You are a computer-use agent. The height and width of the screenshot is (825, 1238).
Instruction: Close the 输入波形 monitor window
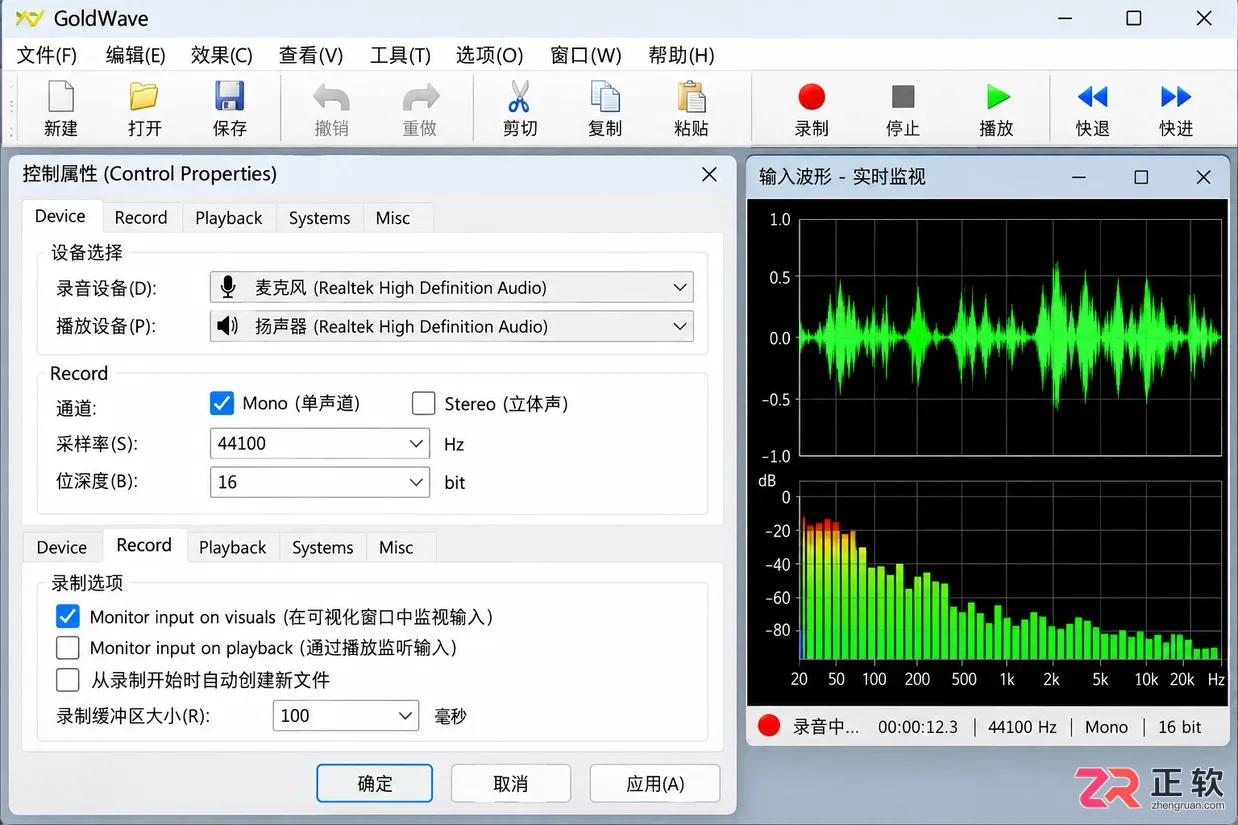click(x=1204, y=177)
